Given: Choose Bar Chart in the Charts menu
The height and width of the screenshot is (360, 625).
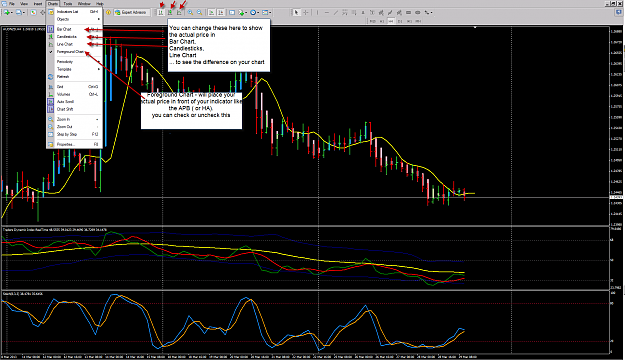Looking at the screenshot, I should click(74, 29).
